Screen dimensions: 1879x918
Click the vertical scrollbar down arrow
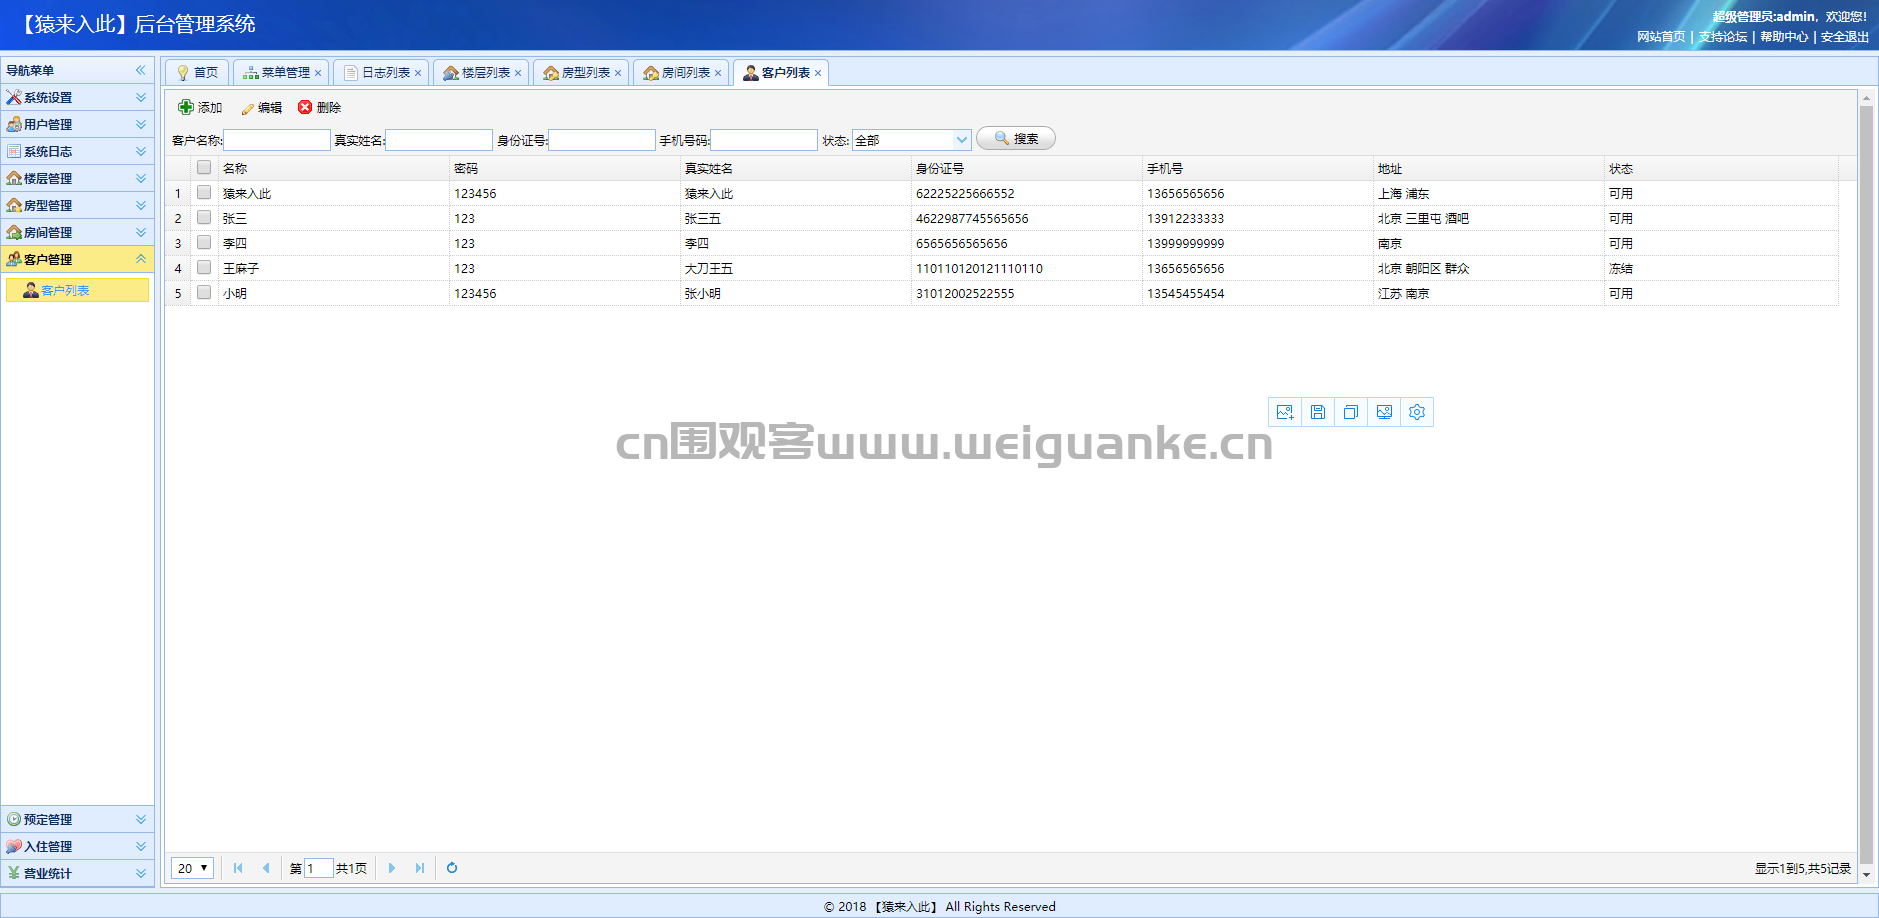[1866, 874]
